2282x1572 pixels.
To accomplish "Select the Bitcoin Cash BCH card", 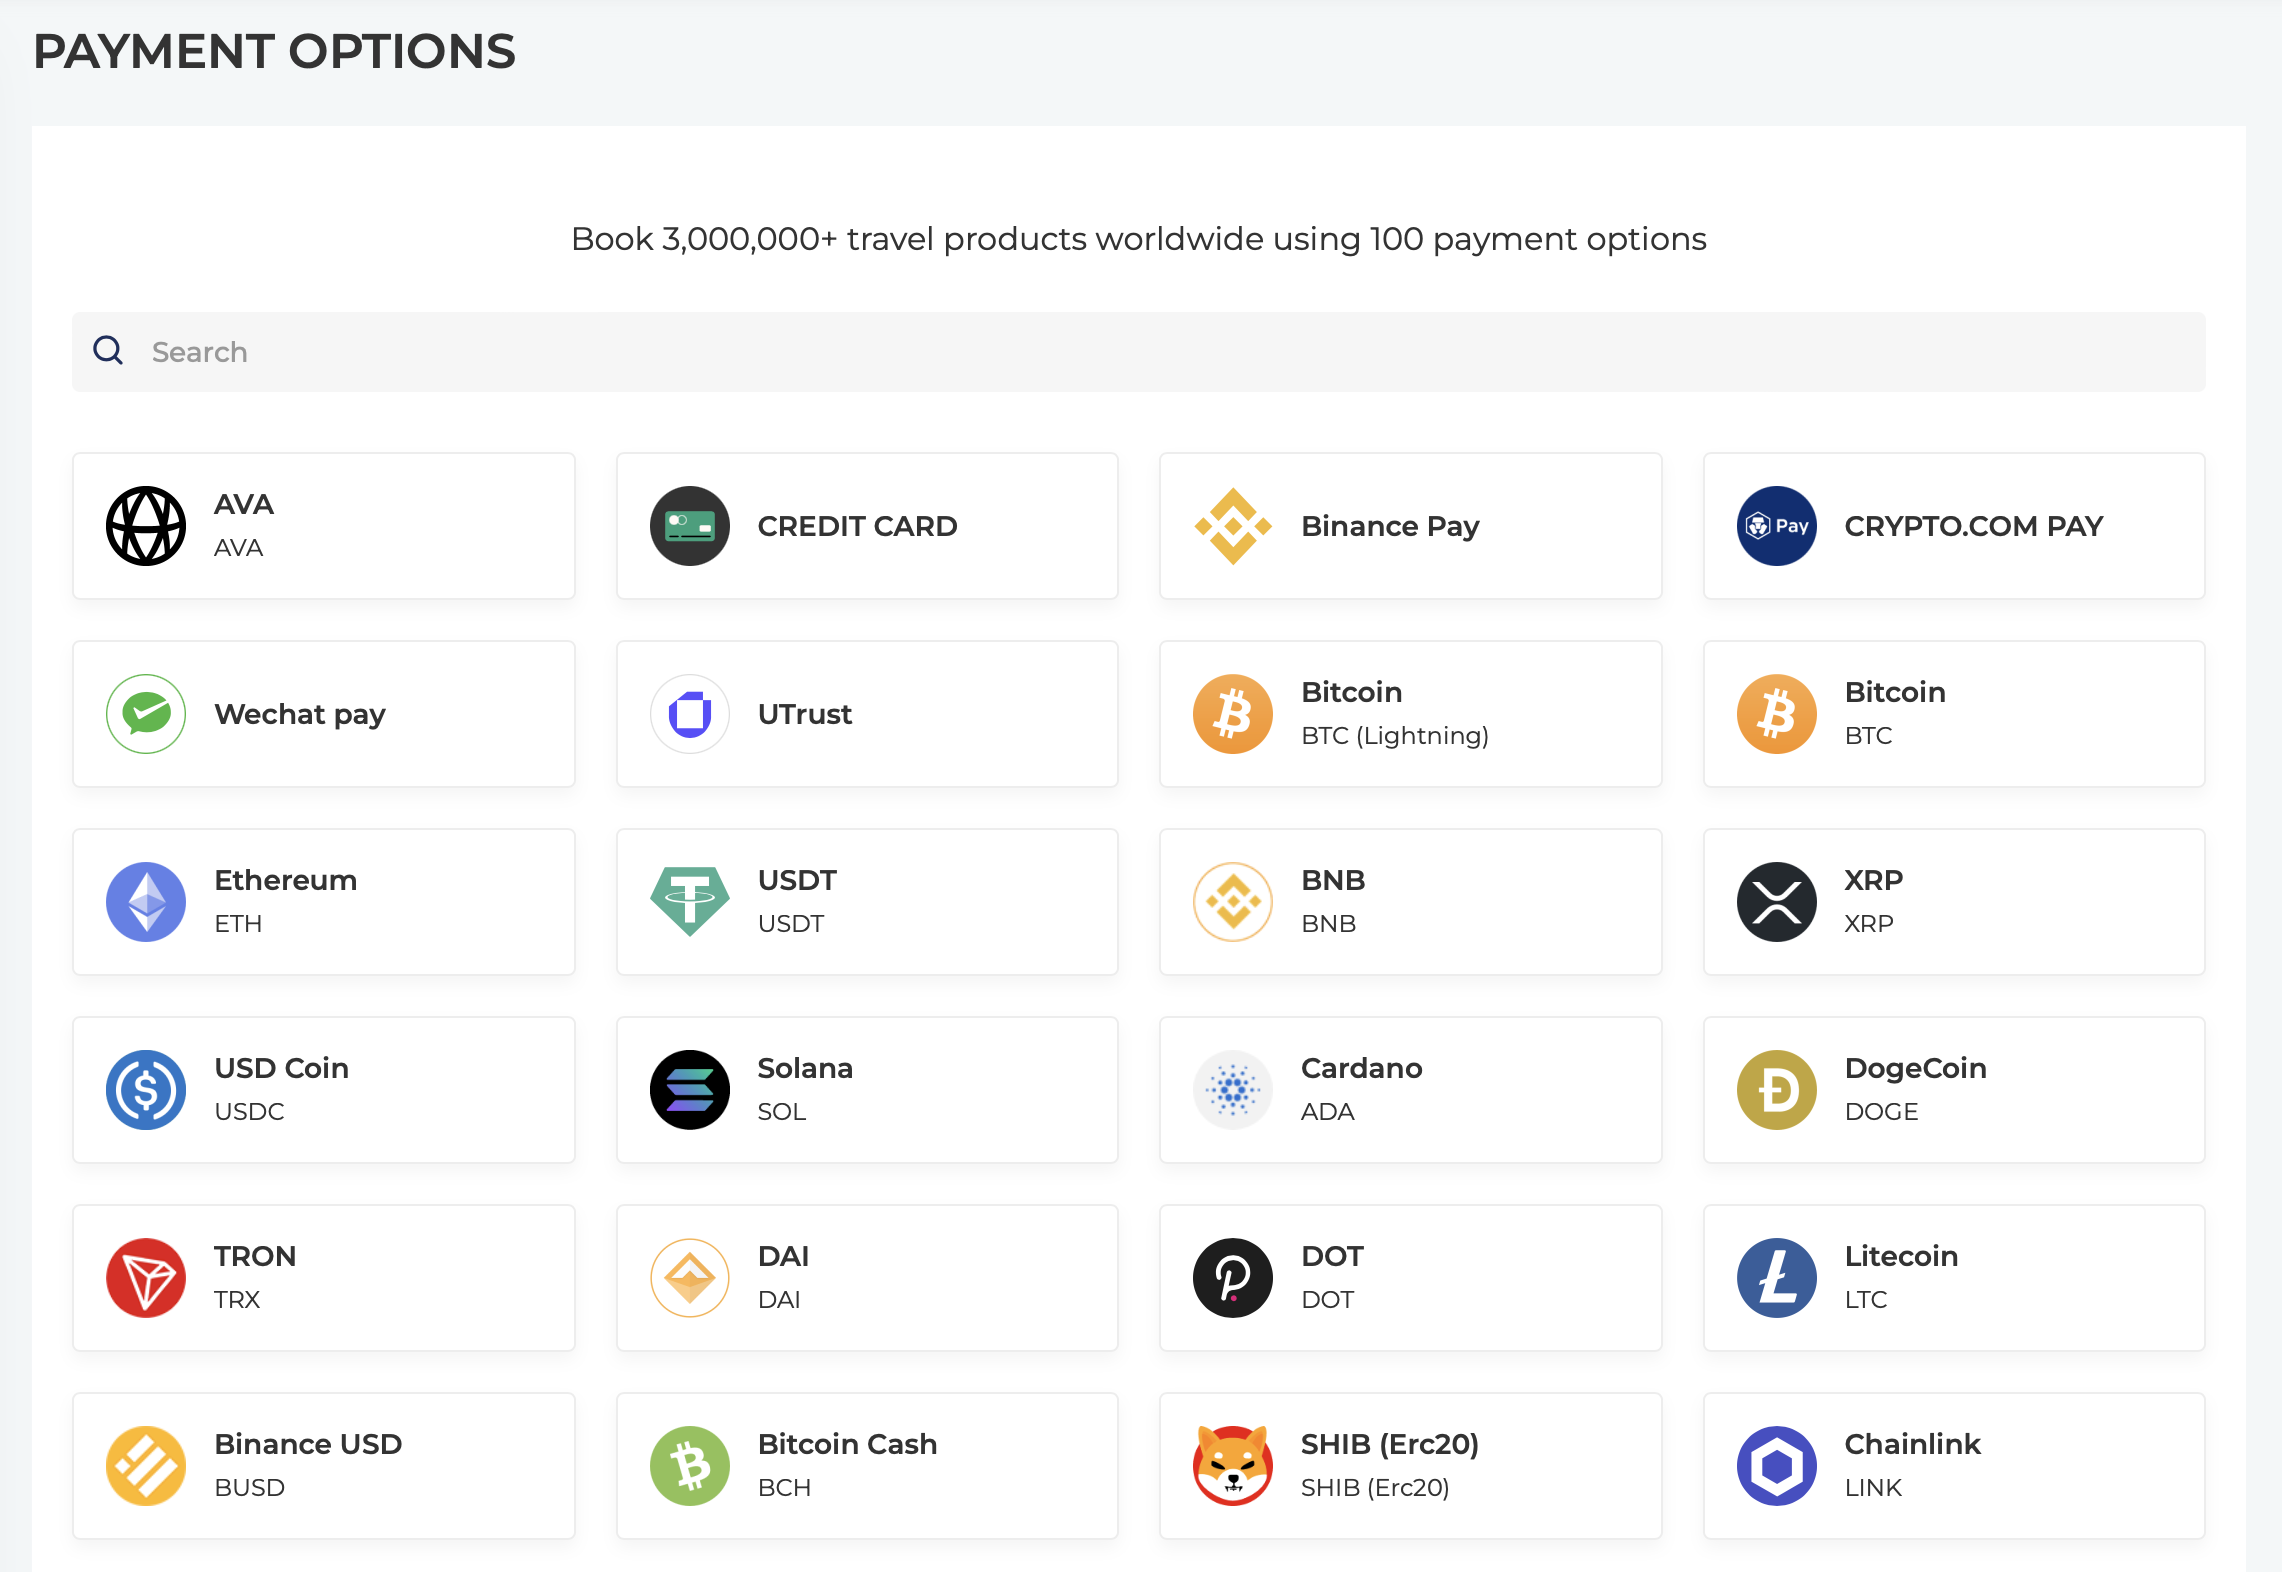I will [x=866, y=1466].
